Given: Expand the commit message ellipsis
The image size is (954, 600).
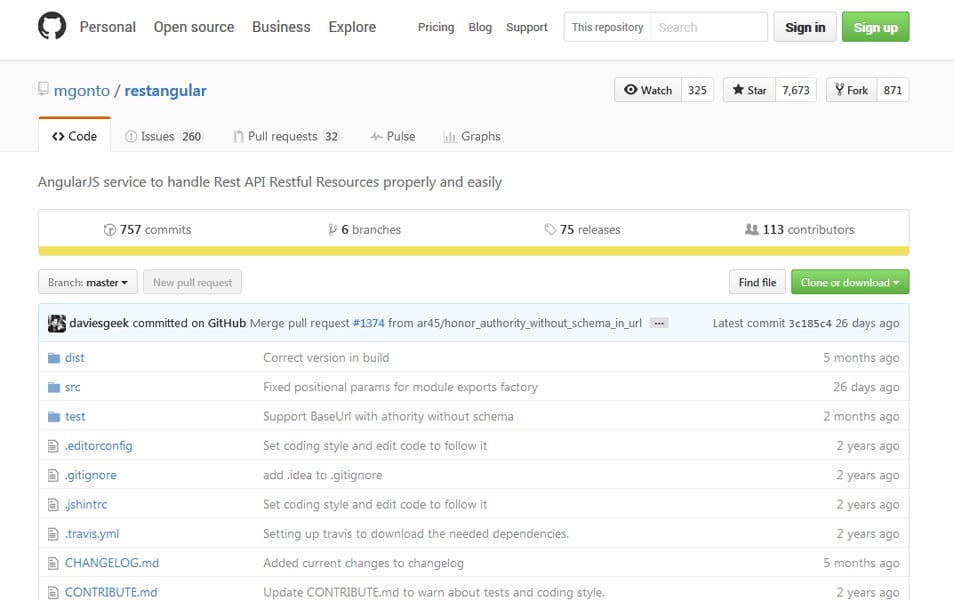Looking at the screenshot, I should pos(659,323).
